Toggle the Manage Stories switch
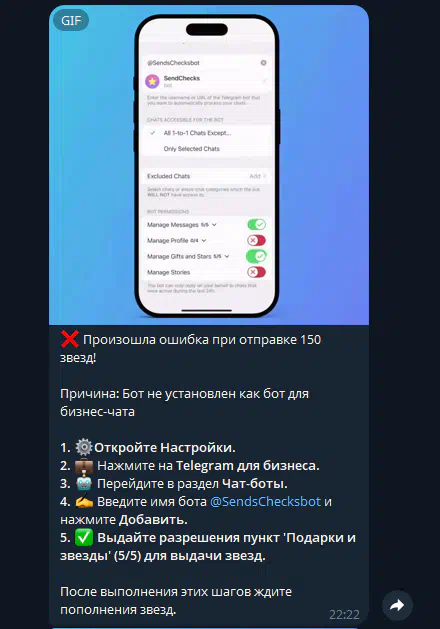 pyautogui.click(x=256, y=272)
